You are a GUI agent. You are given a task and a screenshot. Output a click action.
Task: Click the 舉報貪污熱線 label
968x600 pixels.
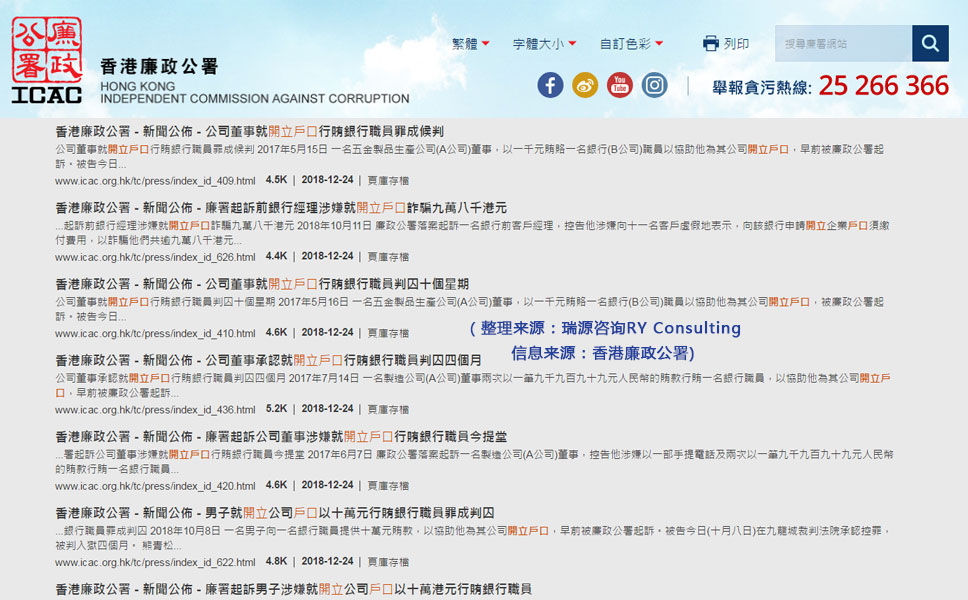tap(762, 88)
